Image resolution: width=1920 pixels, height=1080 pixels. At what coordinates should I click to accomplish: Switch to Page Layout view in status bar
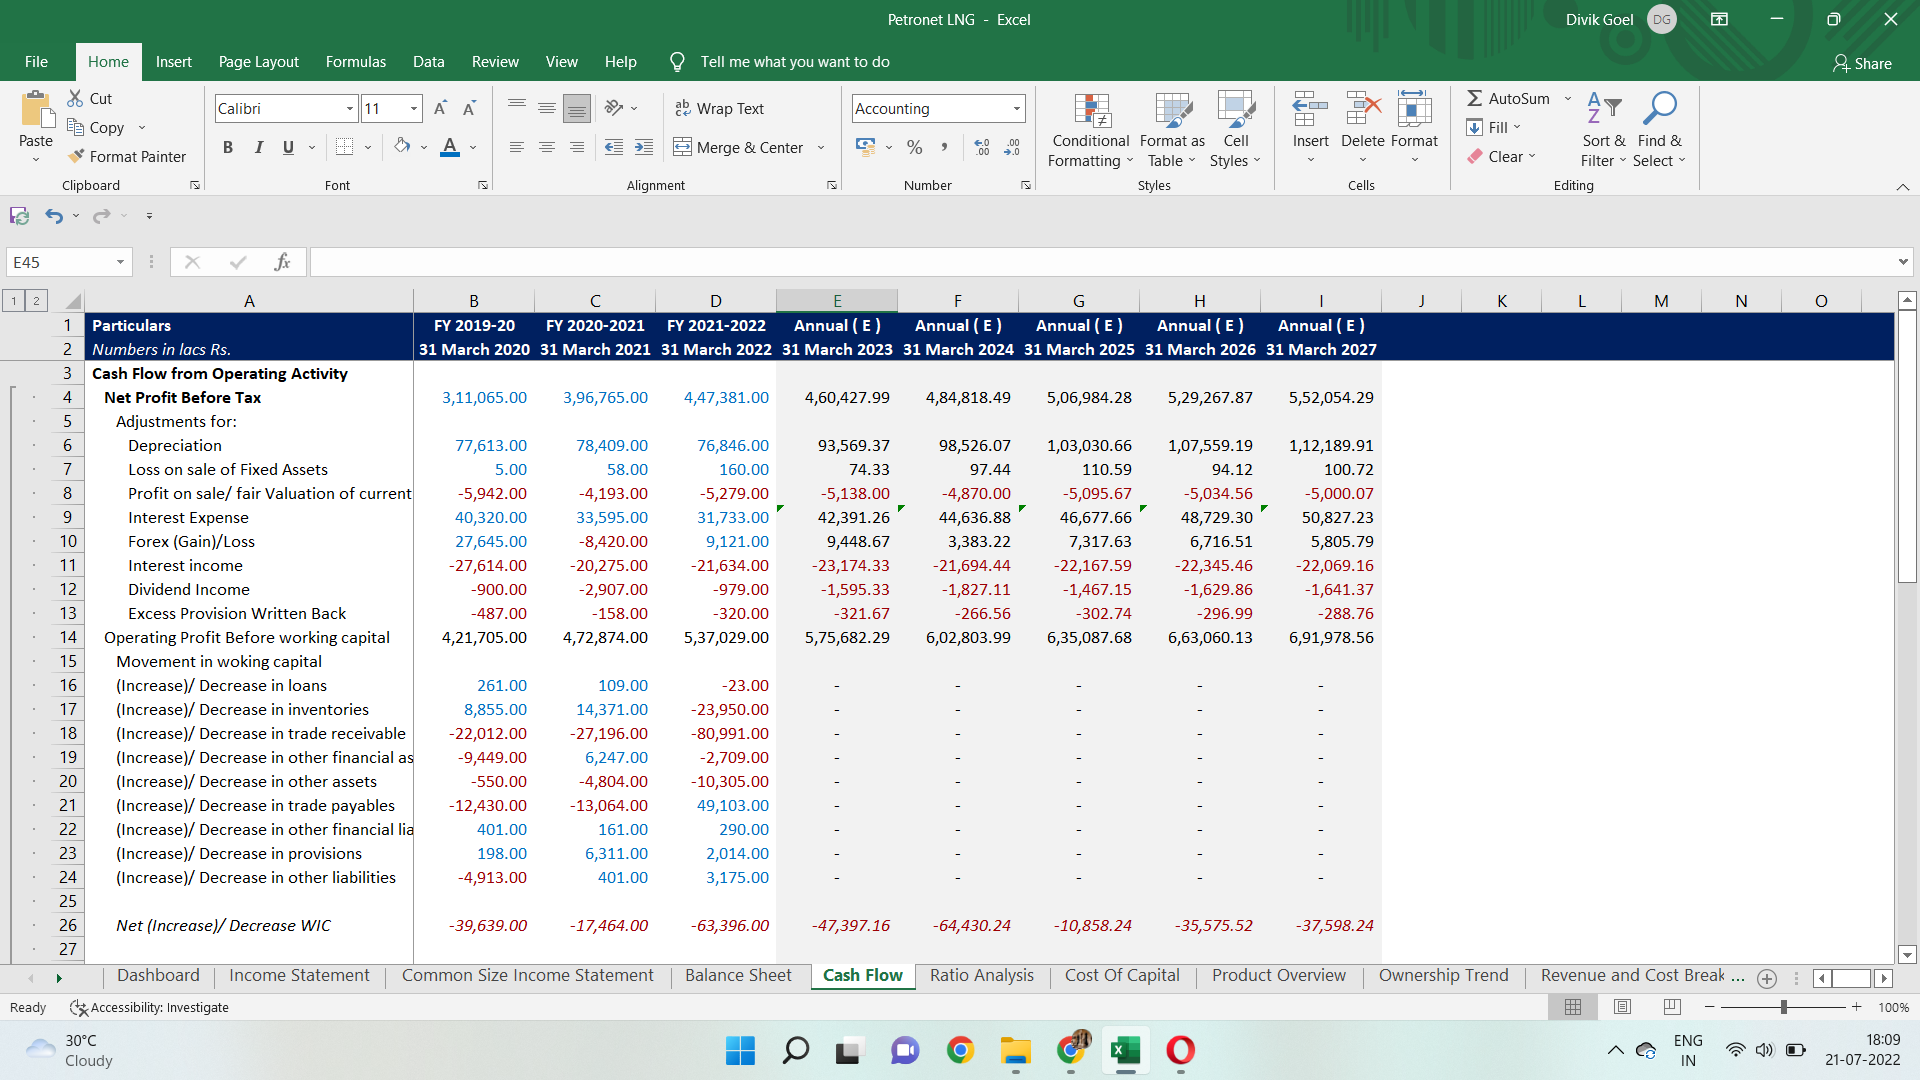click(1622, 1007)
